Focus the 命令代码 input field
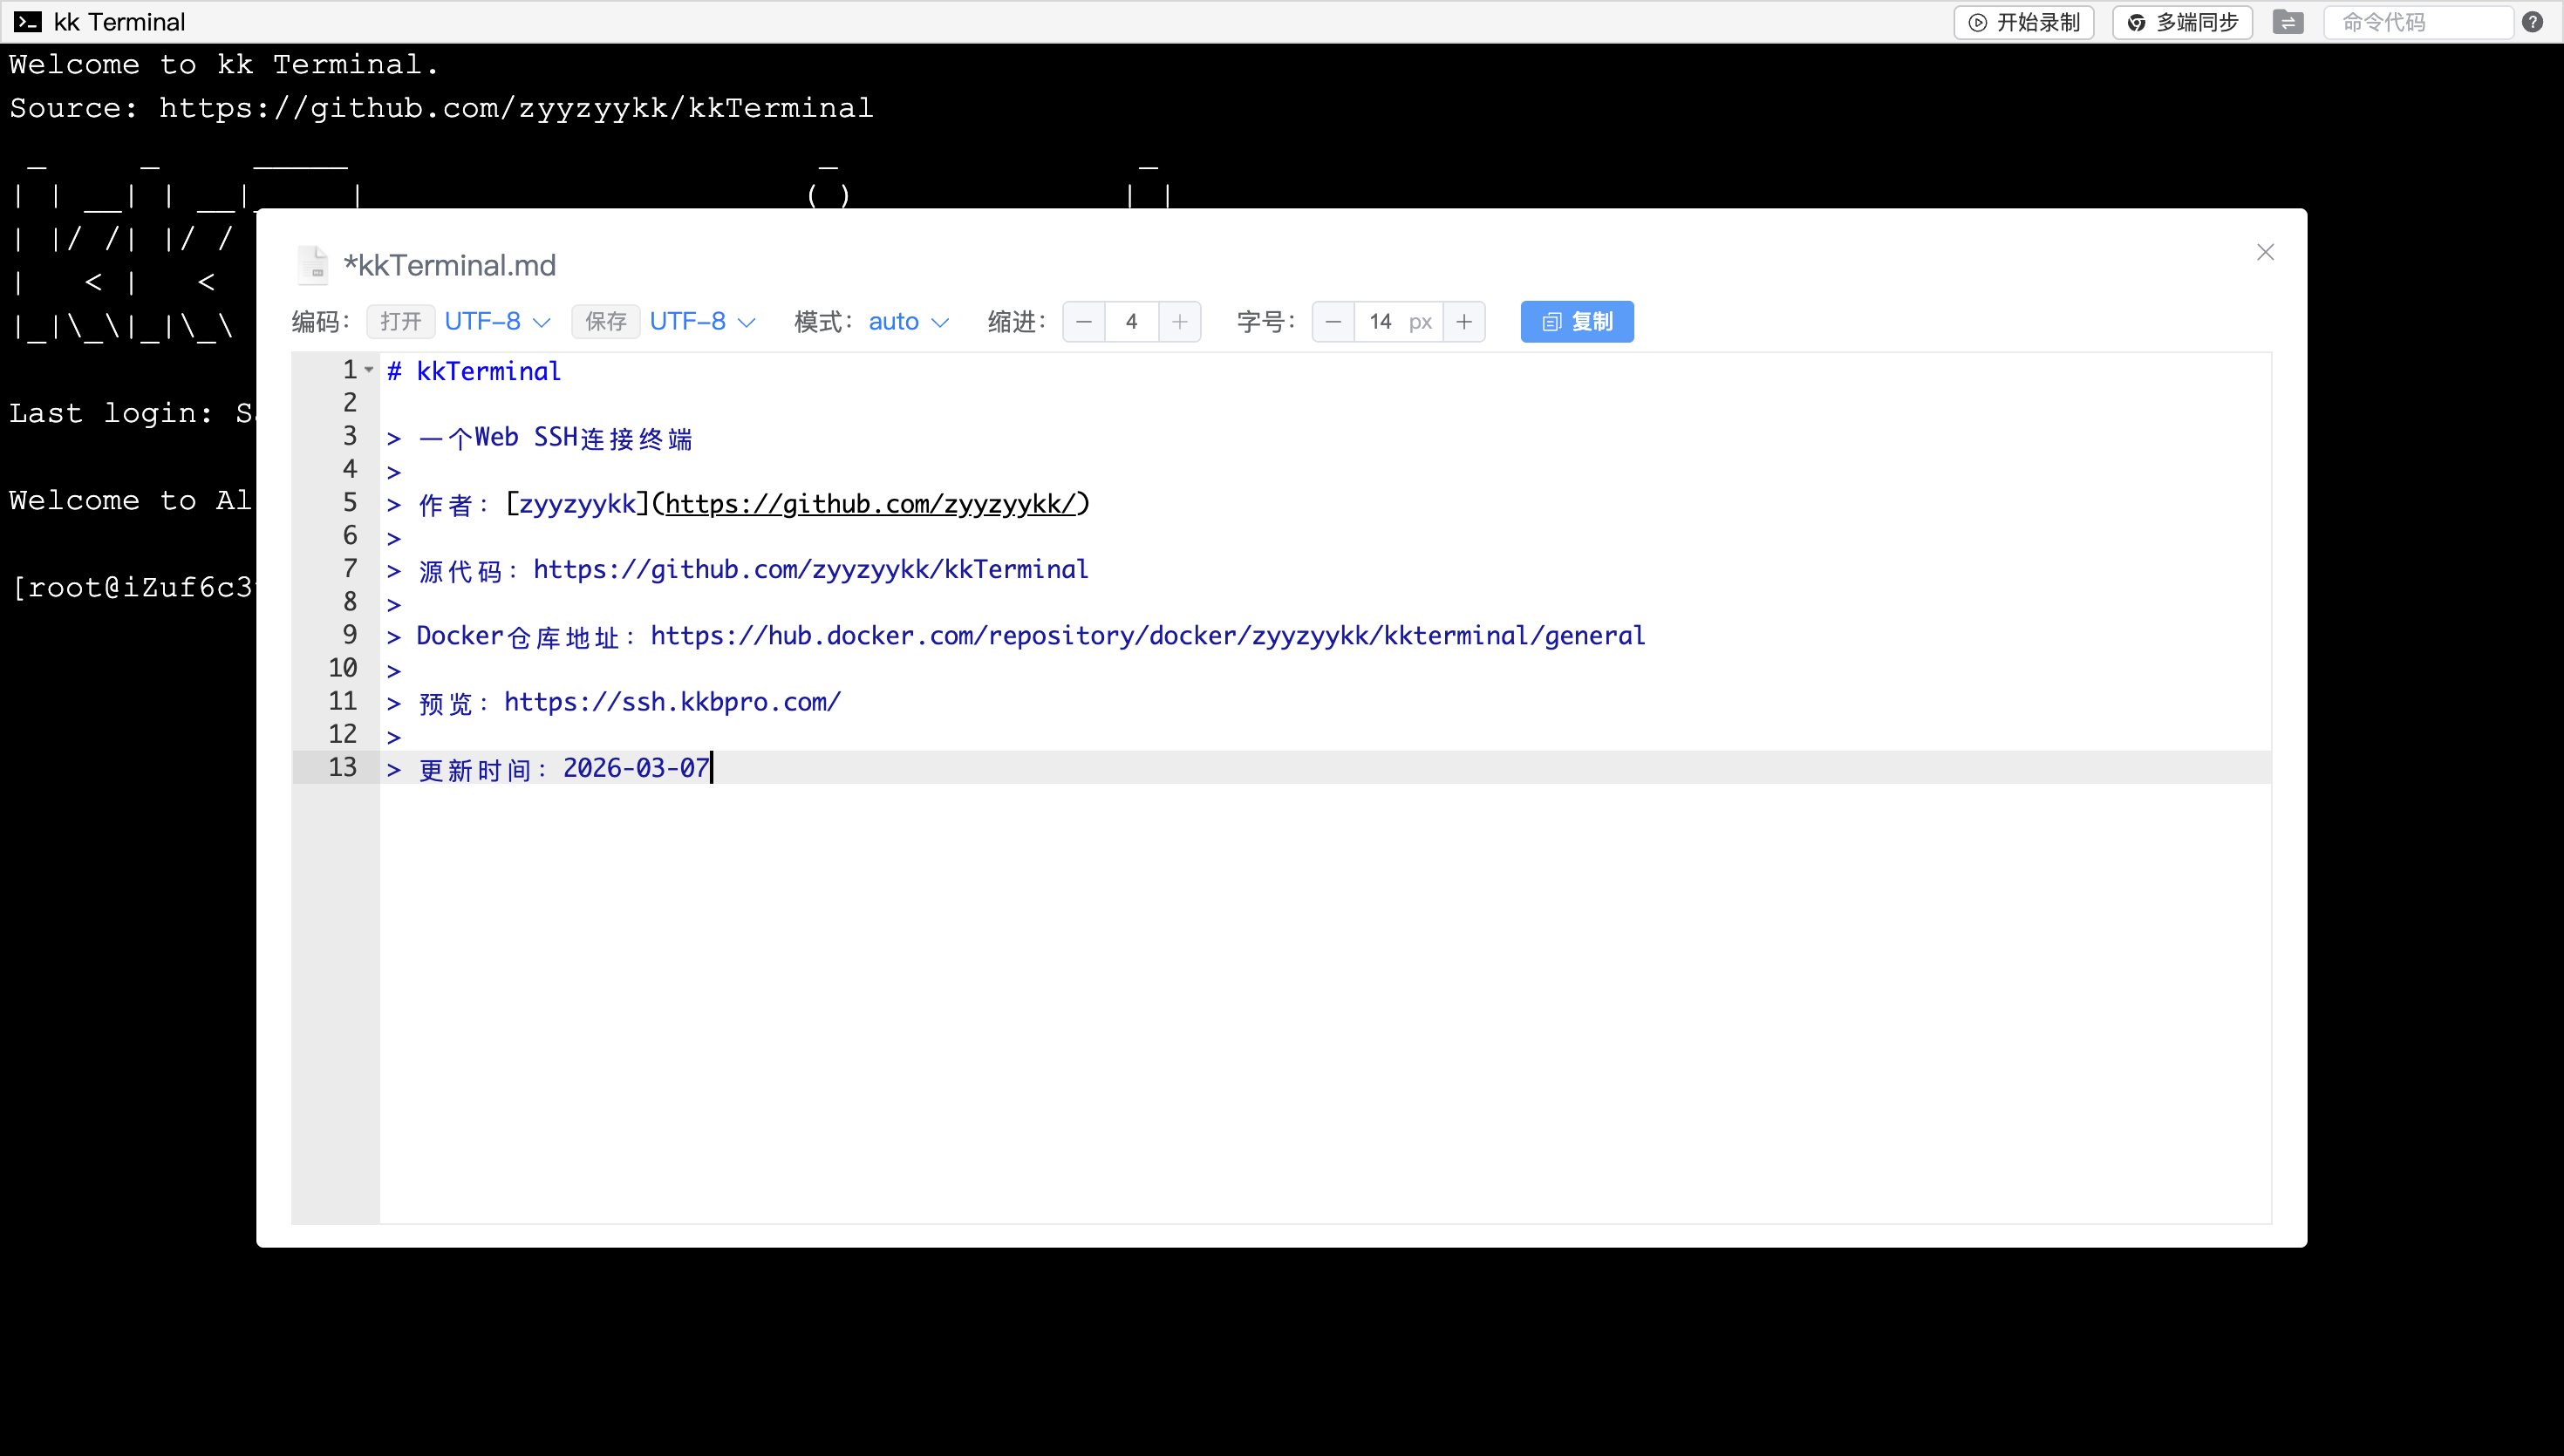Image resolution: width=2564 pixels, height=1456 pixels. [x=2418, y=22]
